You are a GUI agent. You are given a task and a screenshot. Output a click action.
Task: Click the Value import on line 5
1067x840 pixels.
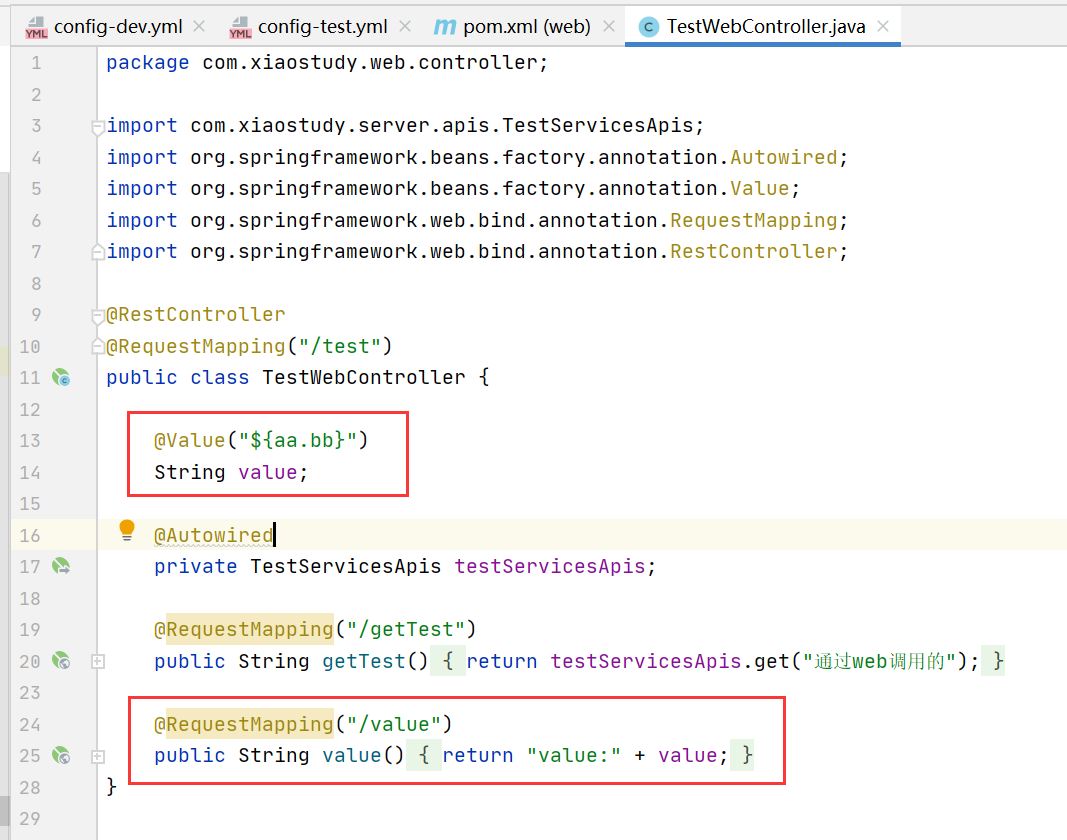[x=759, y=189]
